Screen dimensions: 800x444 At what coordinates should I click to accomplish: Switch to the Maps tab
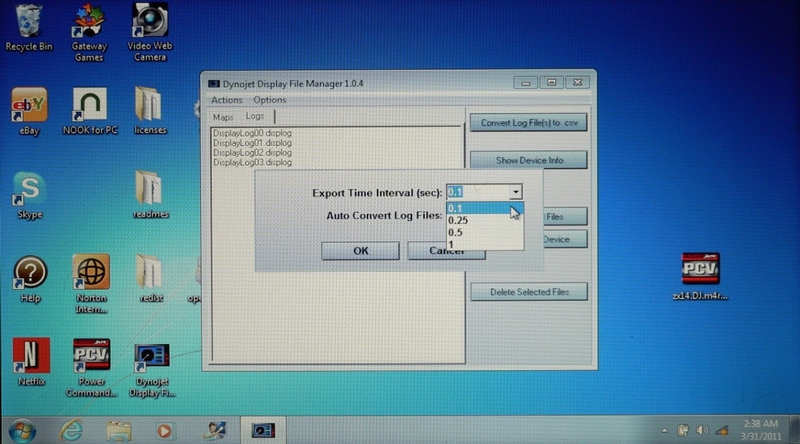coord(222,117)
